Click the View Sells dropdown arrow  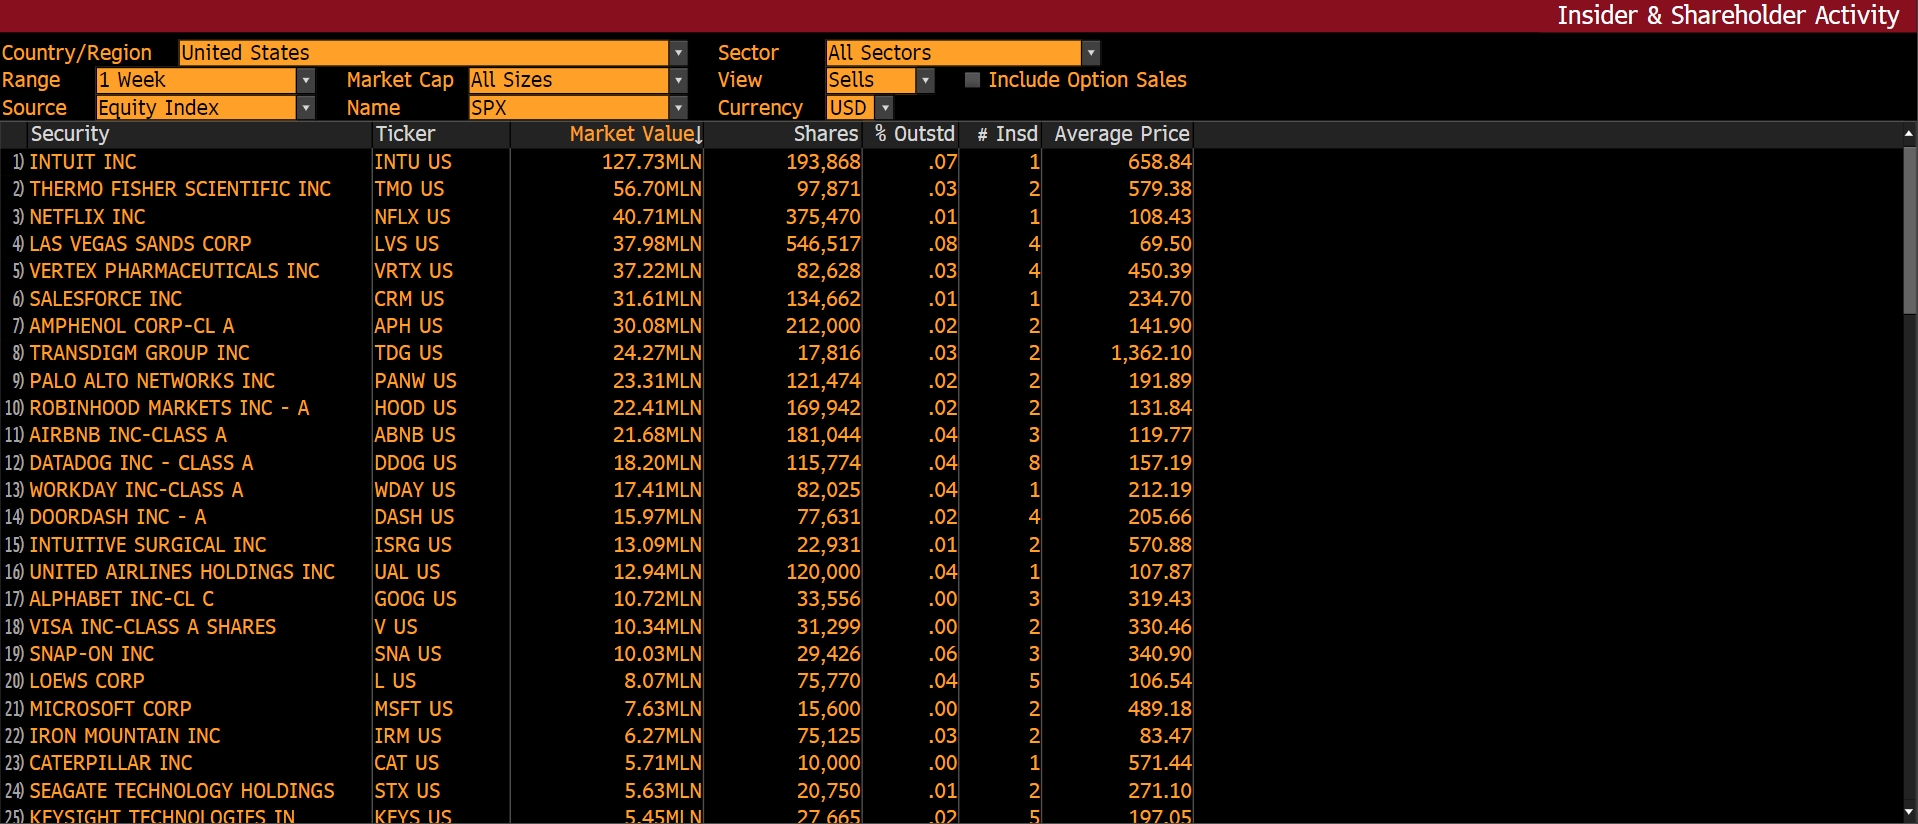925,80
